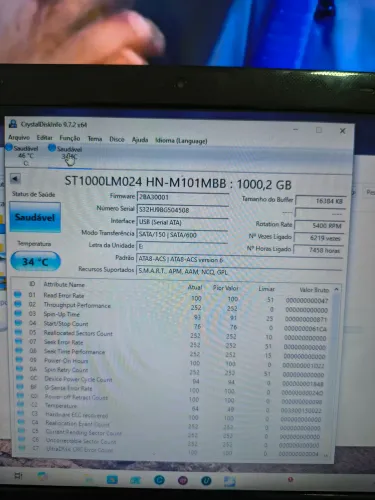Click the Padrão field ATA8-ACS

tap(239, 260)
